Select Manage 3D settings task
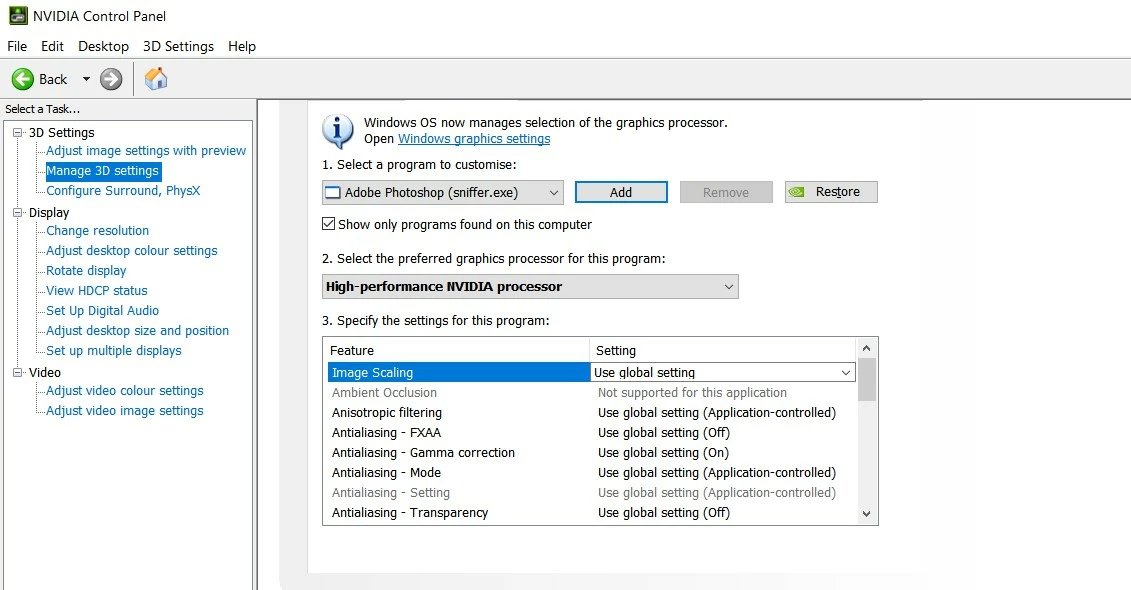 [102, 171]
